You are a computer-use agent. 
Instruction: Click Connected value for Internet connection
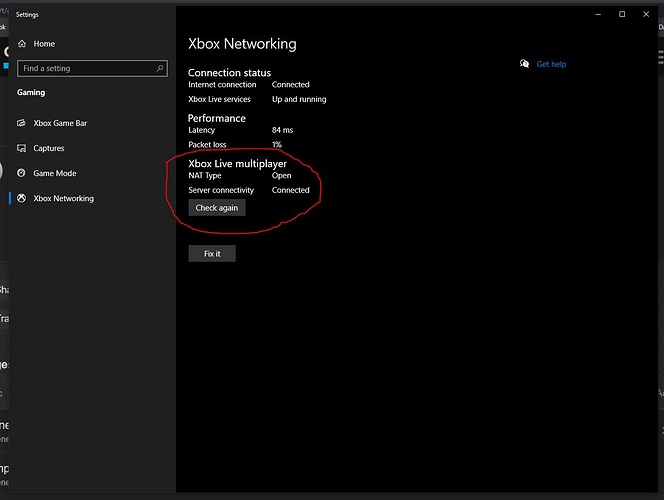pyautogui.click(x=290, y=85)
